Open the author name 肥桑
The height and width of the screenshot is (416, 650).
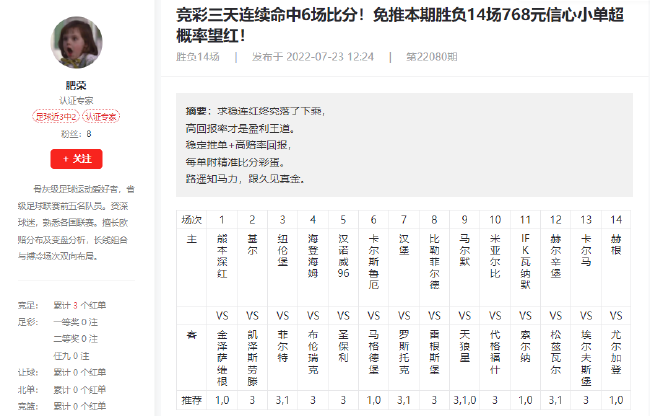[76, 85]
